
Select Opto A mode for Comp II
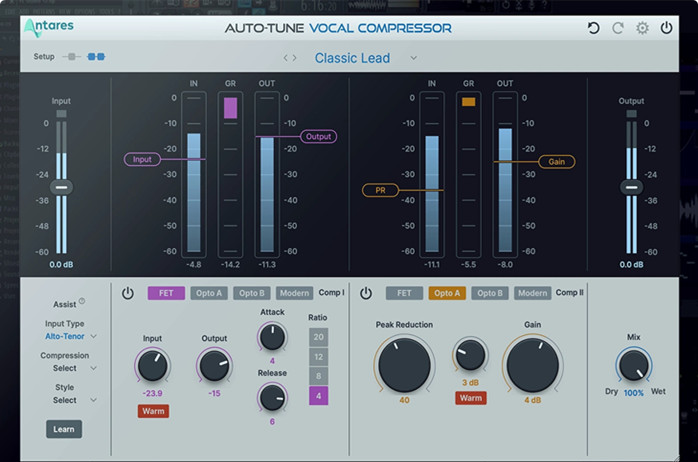[x=447, y=293]
